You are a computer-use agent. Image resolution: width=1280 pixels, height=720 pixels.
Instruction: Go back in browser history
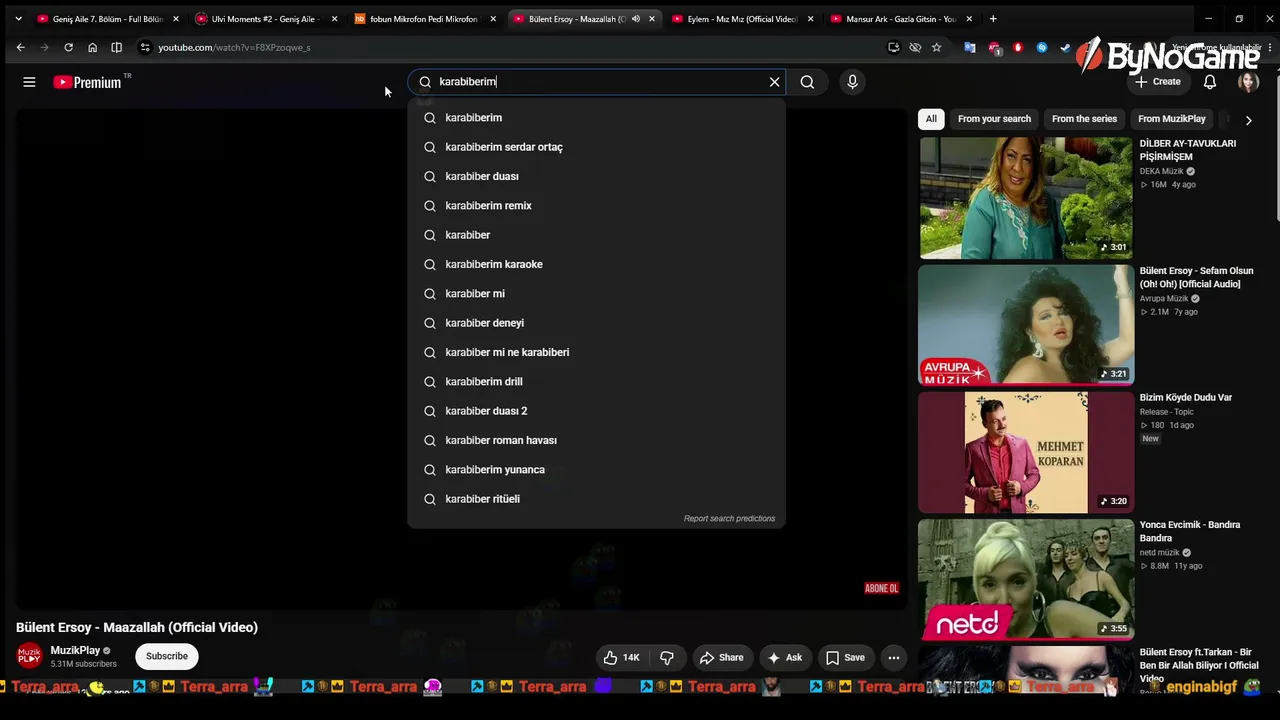tap(20, 47)
